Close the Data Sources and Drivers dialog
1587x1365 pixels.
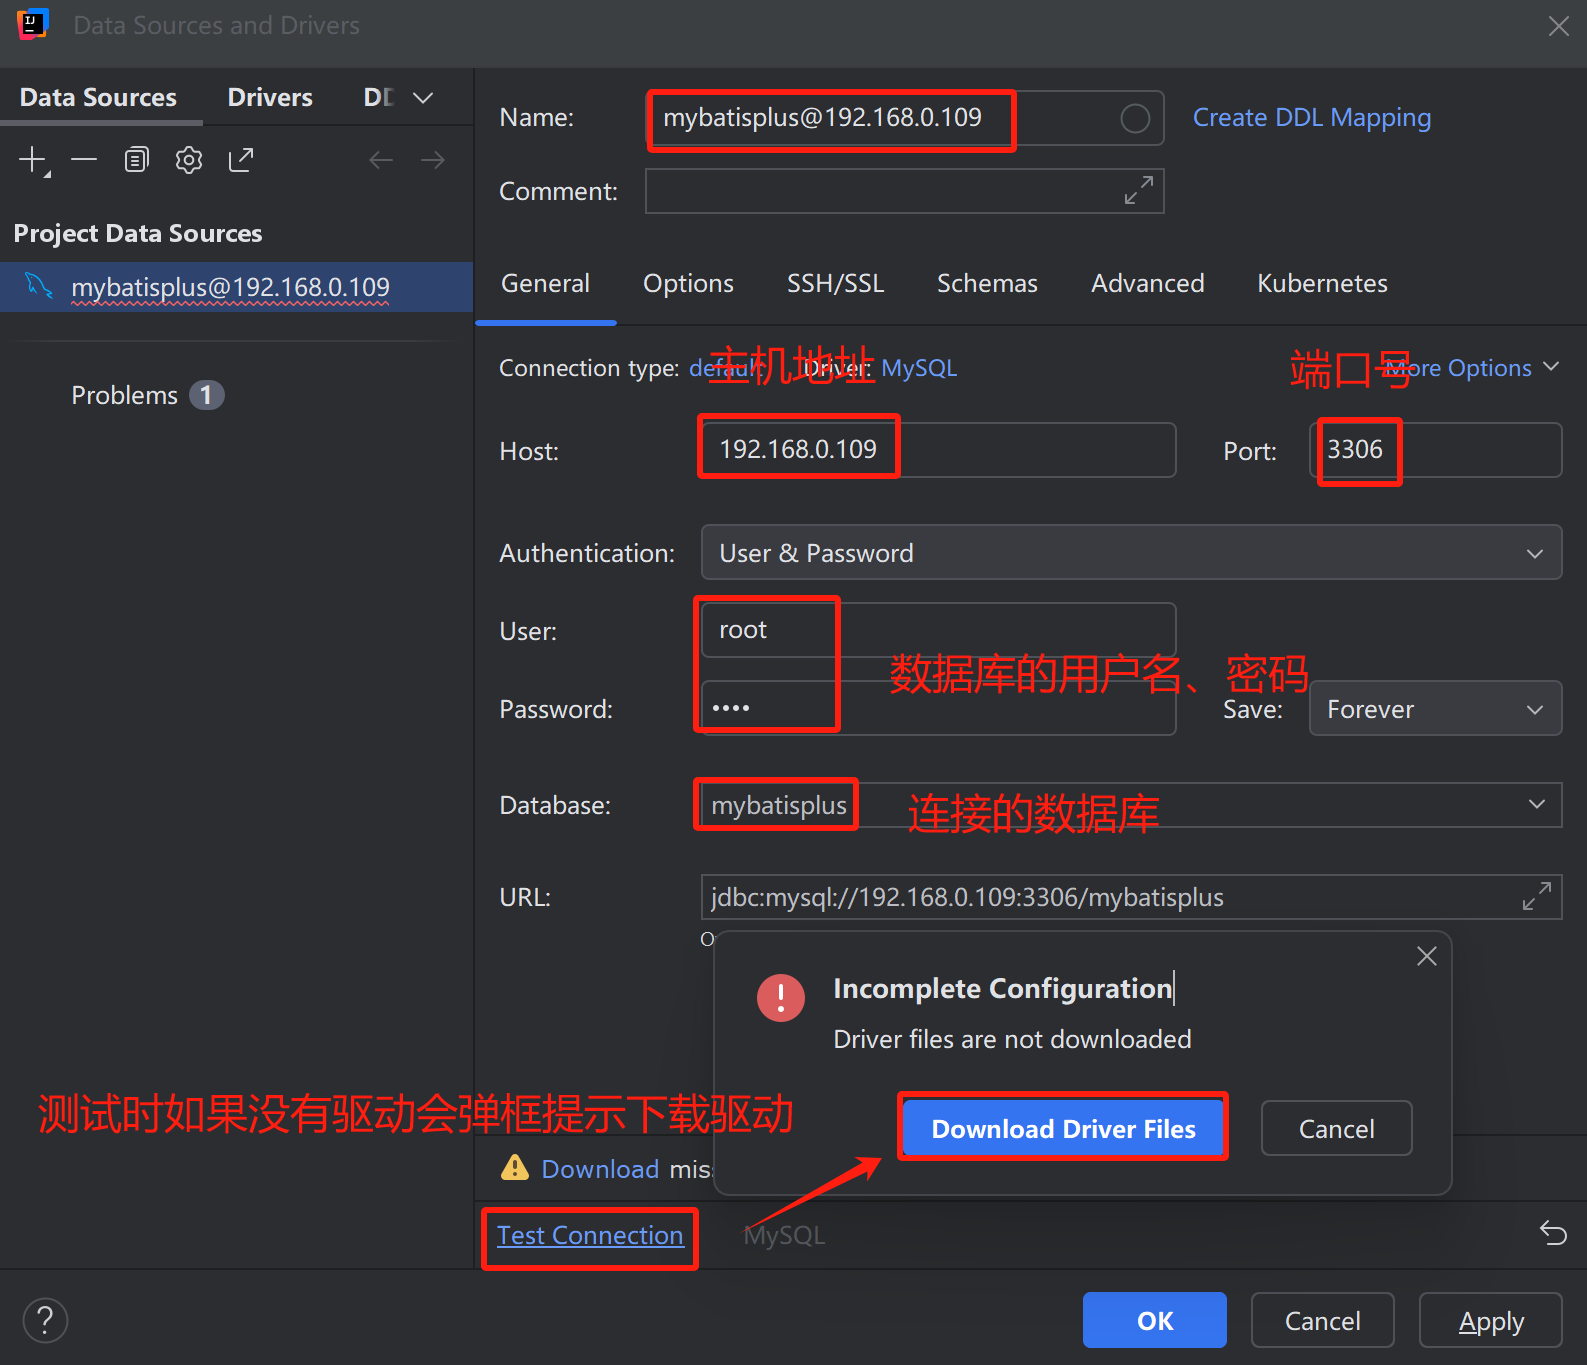1558,26
